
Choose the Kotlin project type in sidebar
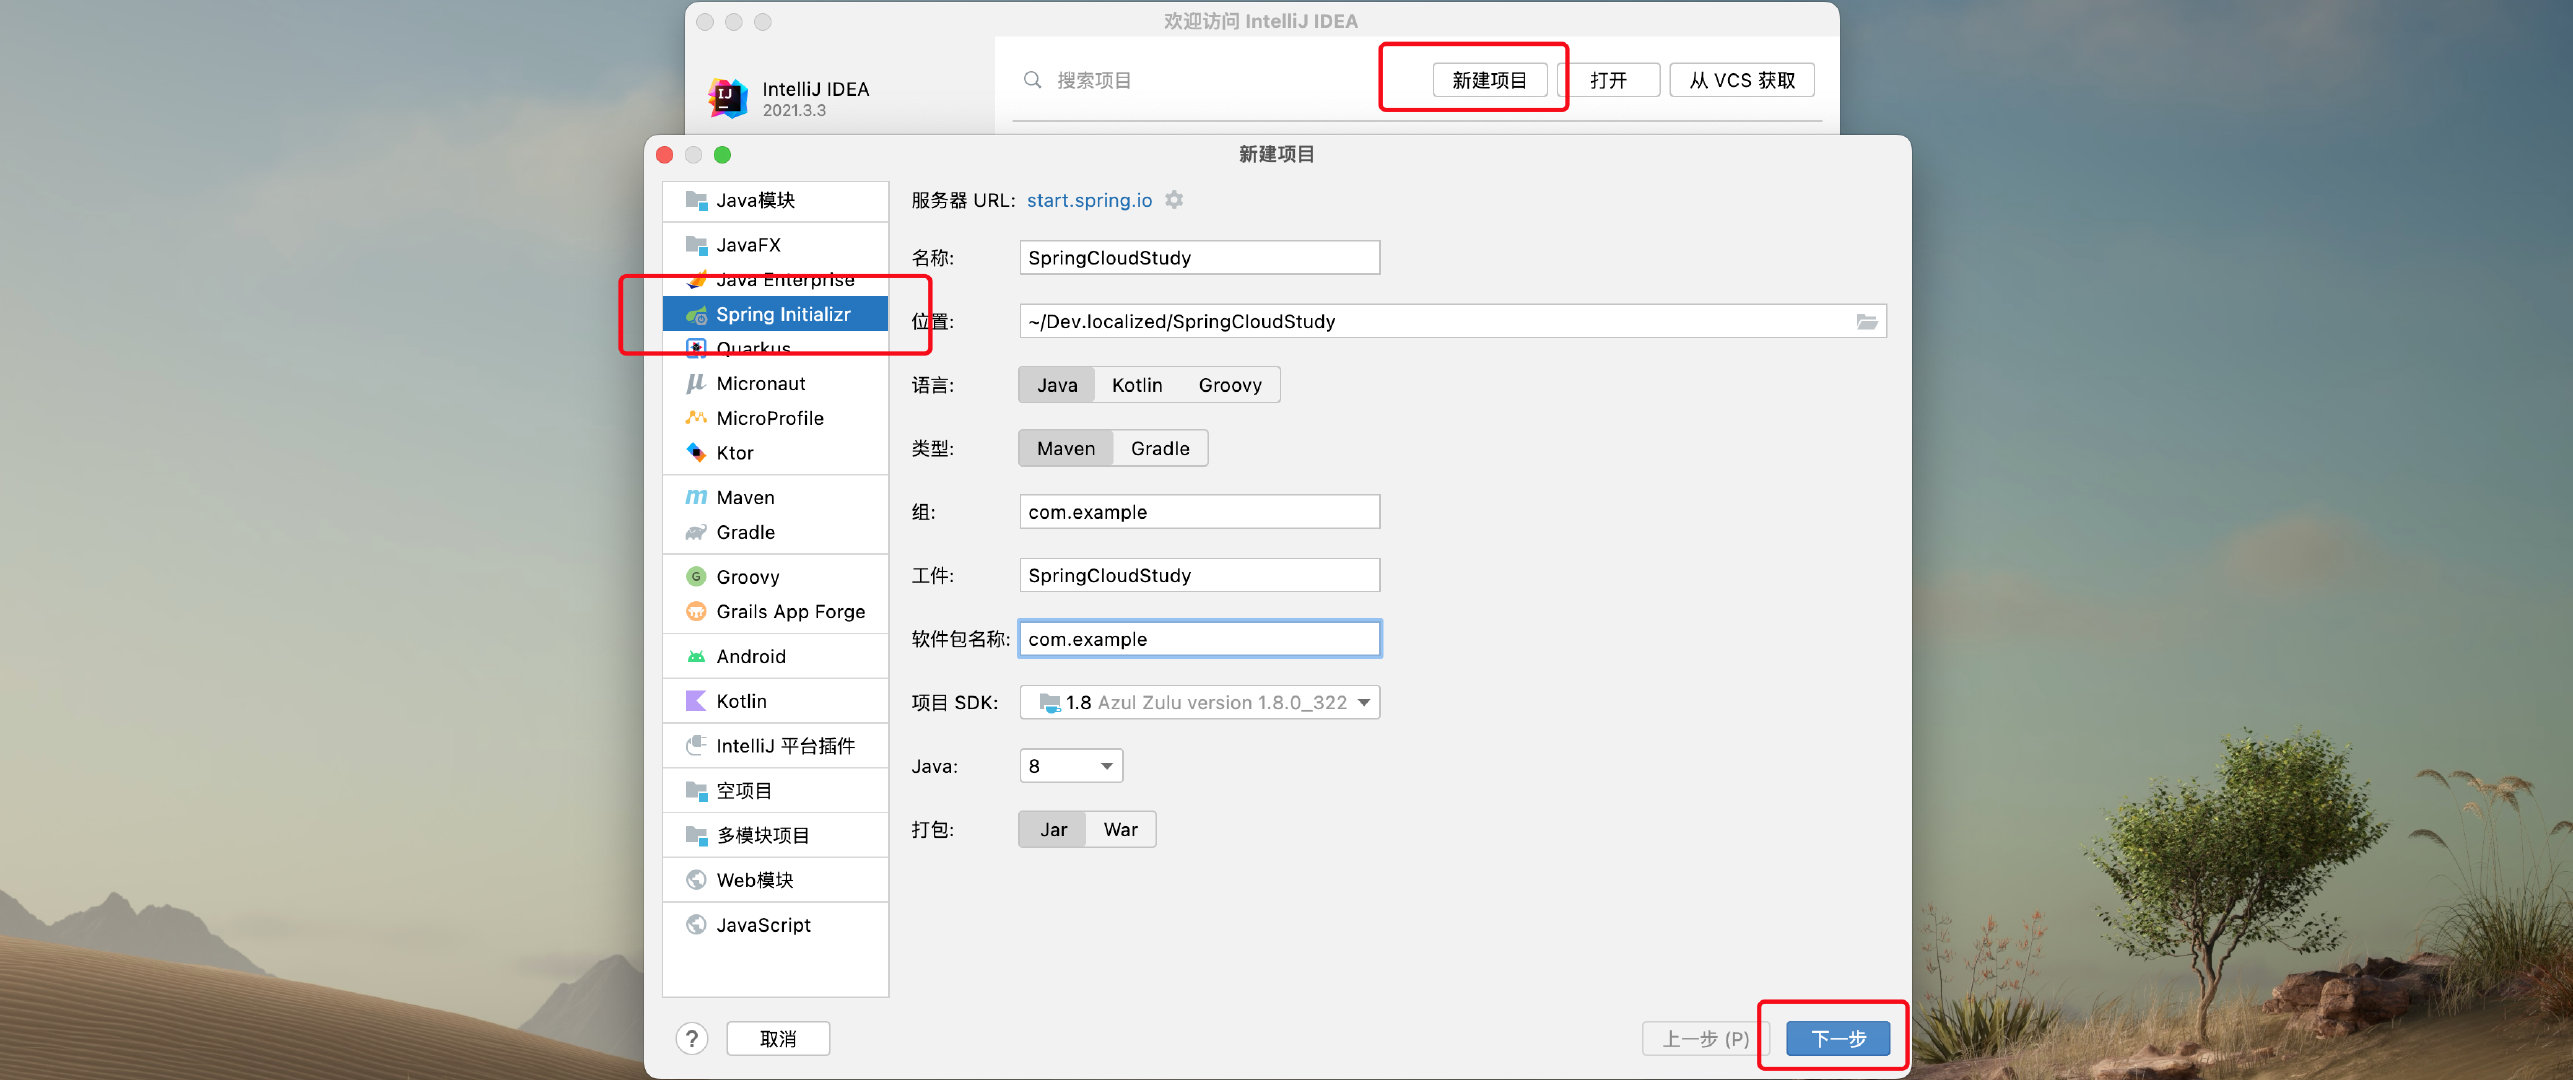(x=741, y=702)
